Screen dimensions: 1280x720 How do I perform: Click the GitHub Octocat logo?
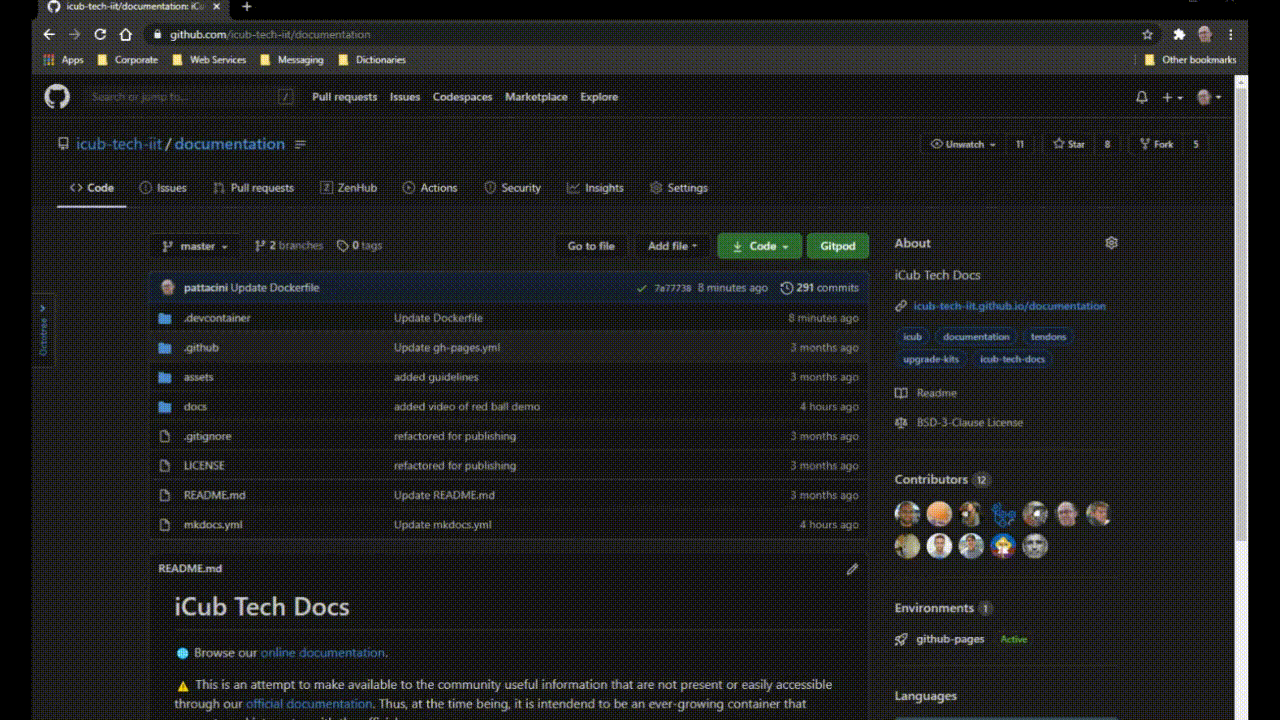(57, 97)
